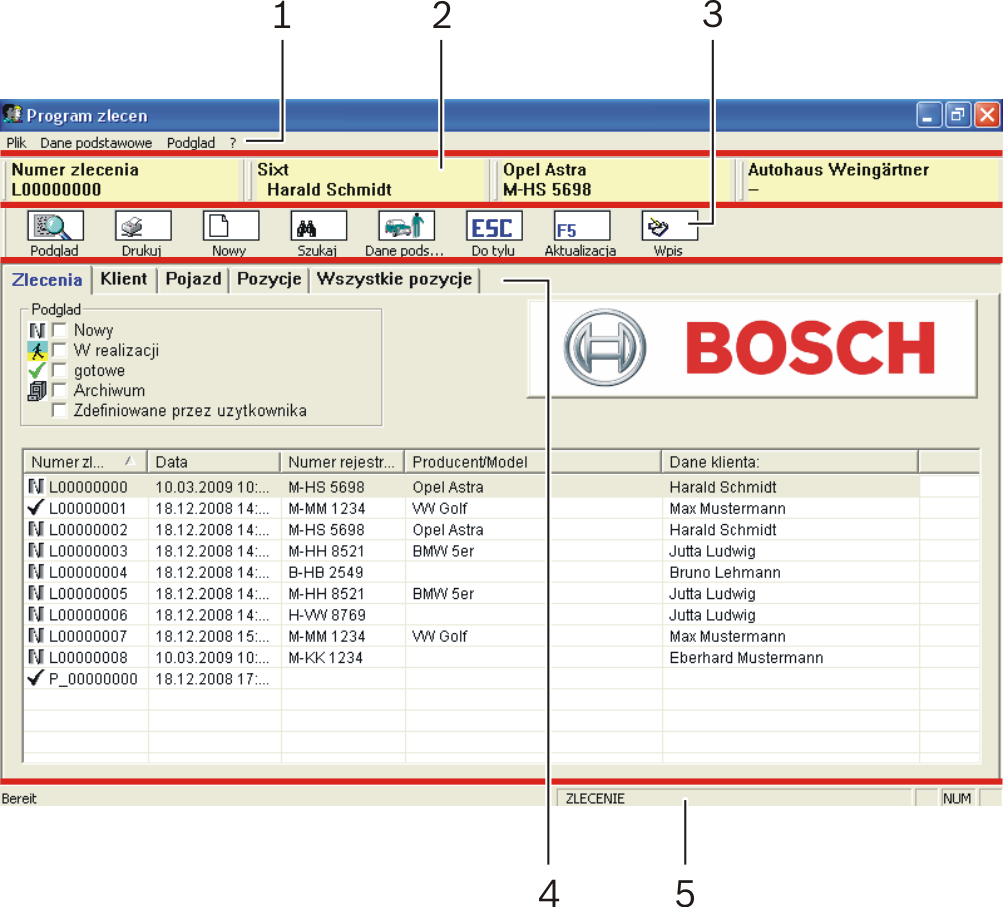Create a new order with Nowy icon
The width and height of the screenshot is (1003, 907).
(x=231, y=226)
